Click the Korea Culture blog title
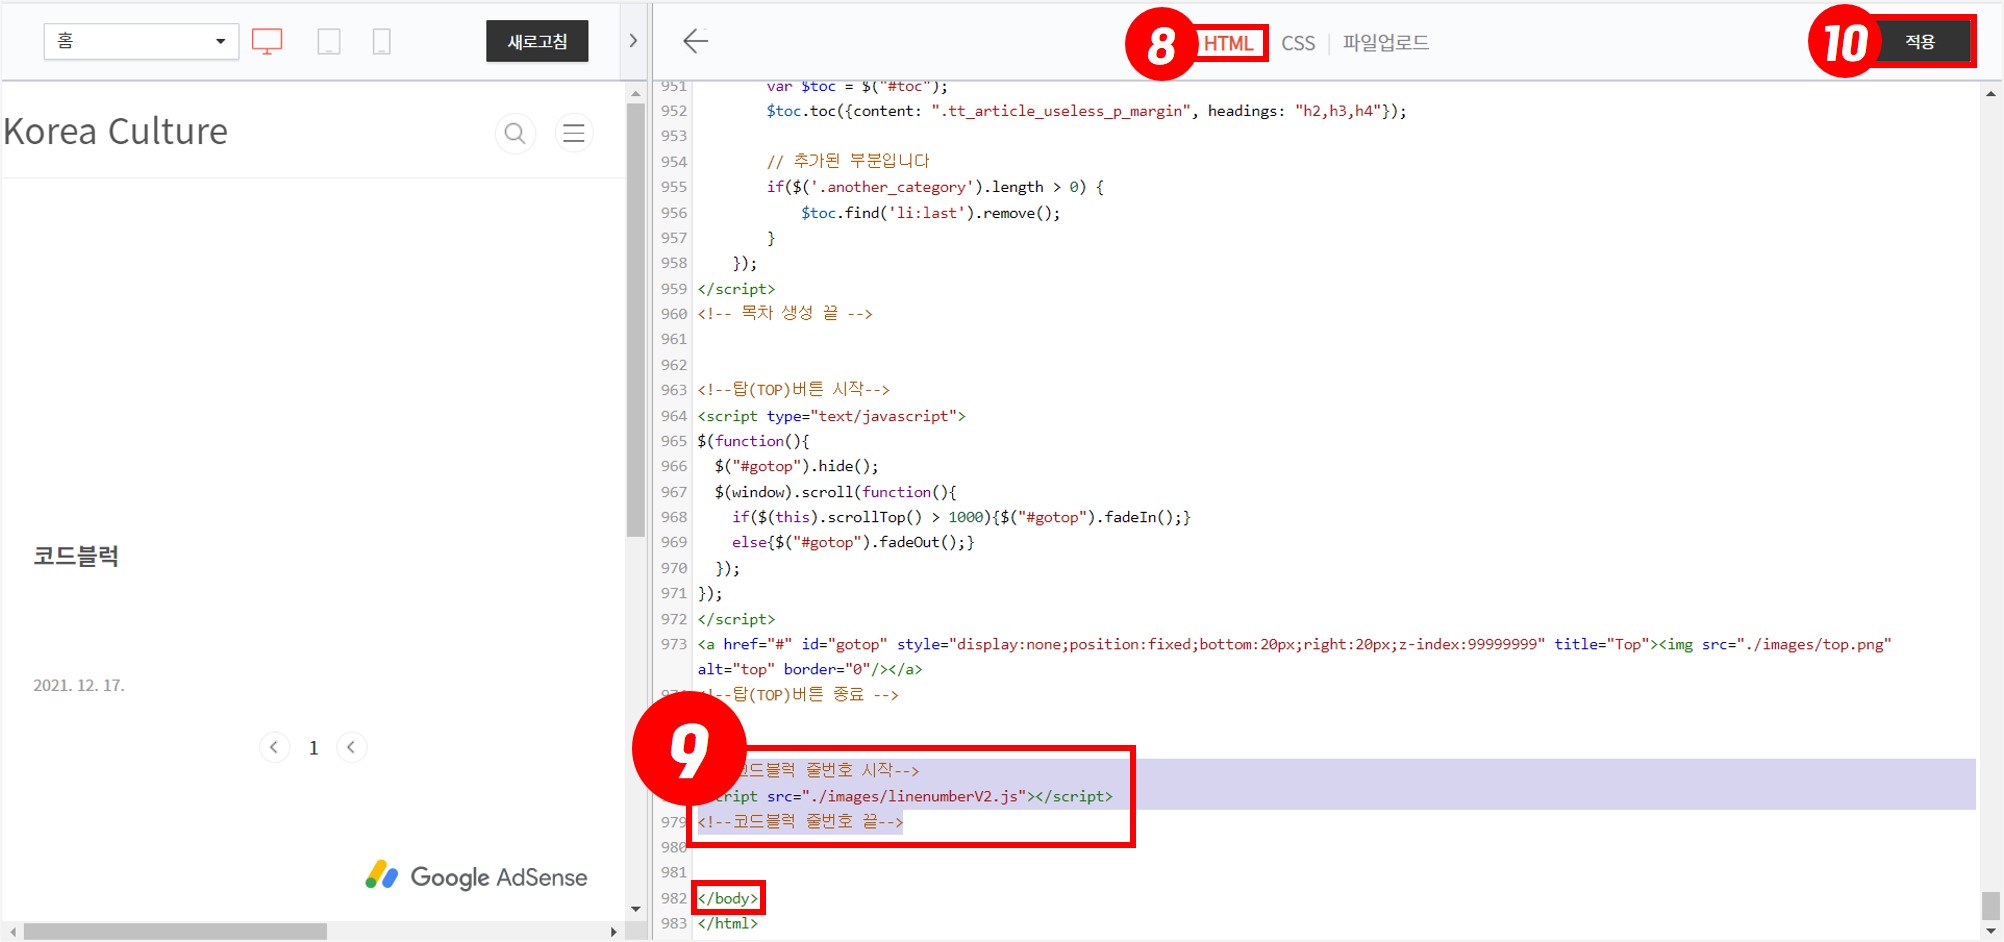This screenshot has height=942, width=2004. [x=116, y=131]
